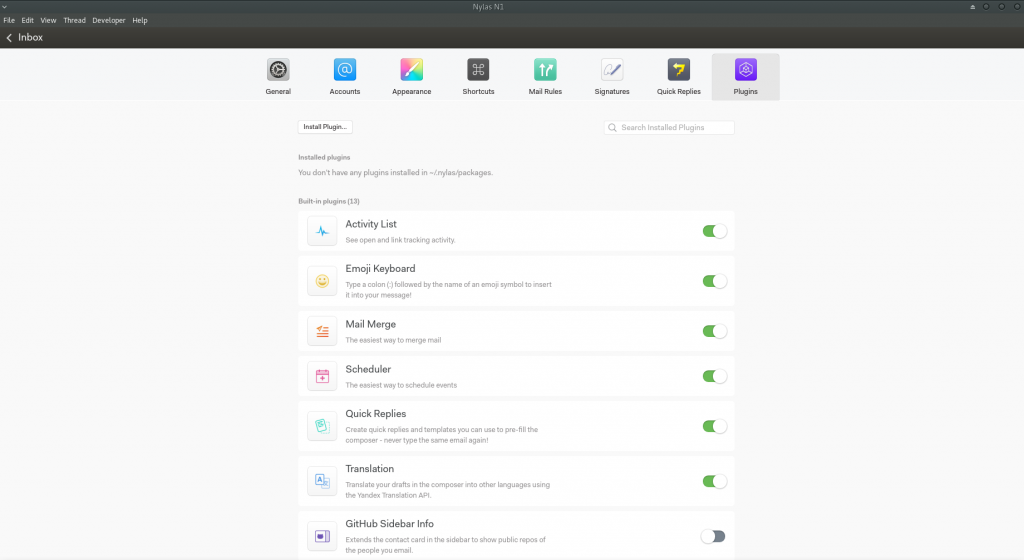Disable the Translation plugin toggle
The width and height of the screenshot is (1024, 560).
pyautogui.click(x=714, y=482)
